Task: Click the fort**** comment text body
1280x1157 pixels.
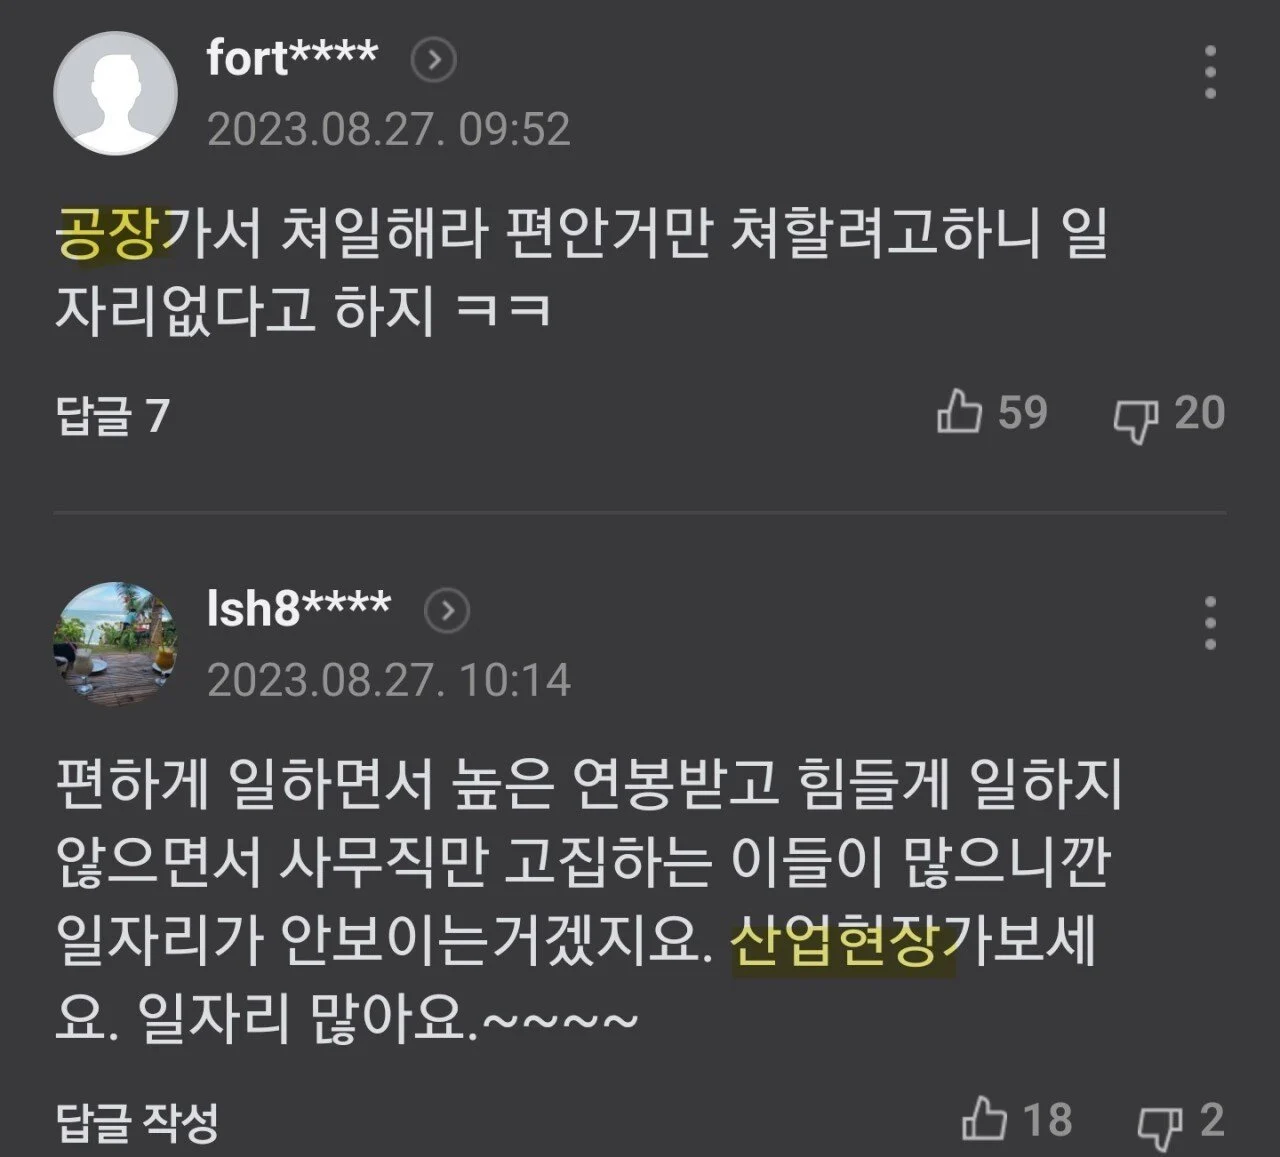Action: (x=580, y=272)
